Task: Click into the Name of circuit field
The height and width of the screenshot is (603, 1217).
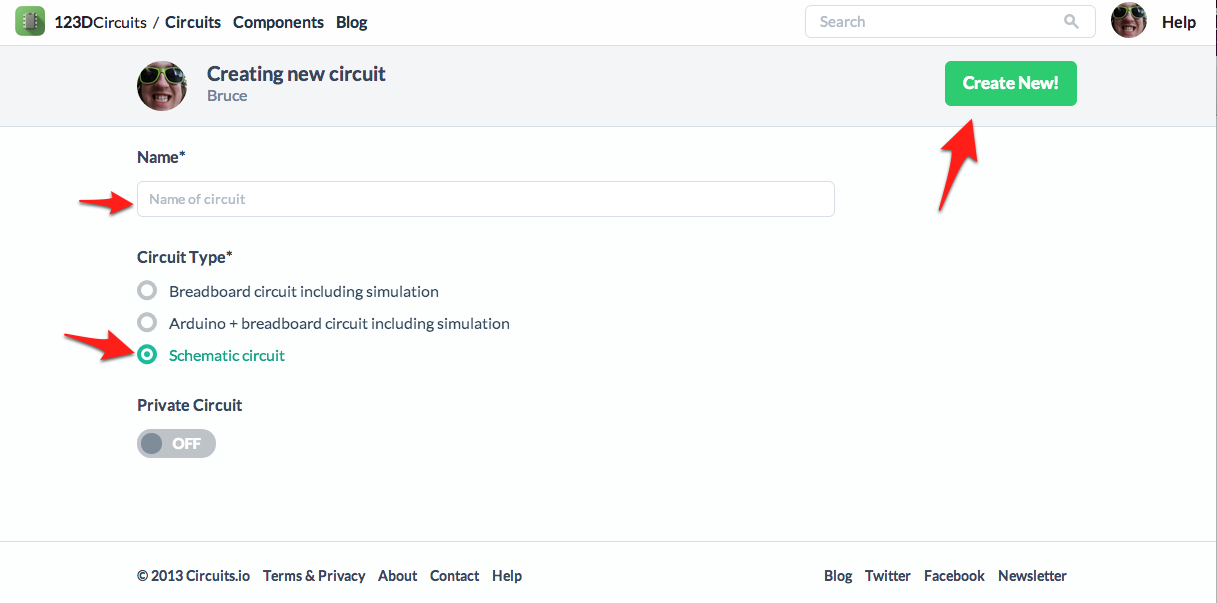Action: (x=485, y=199)
